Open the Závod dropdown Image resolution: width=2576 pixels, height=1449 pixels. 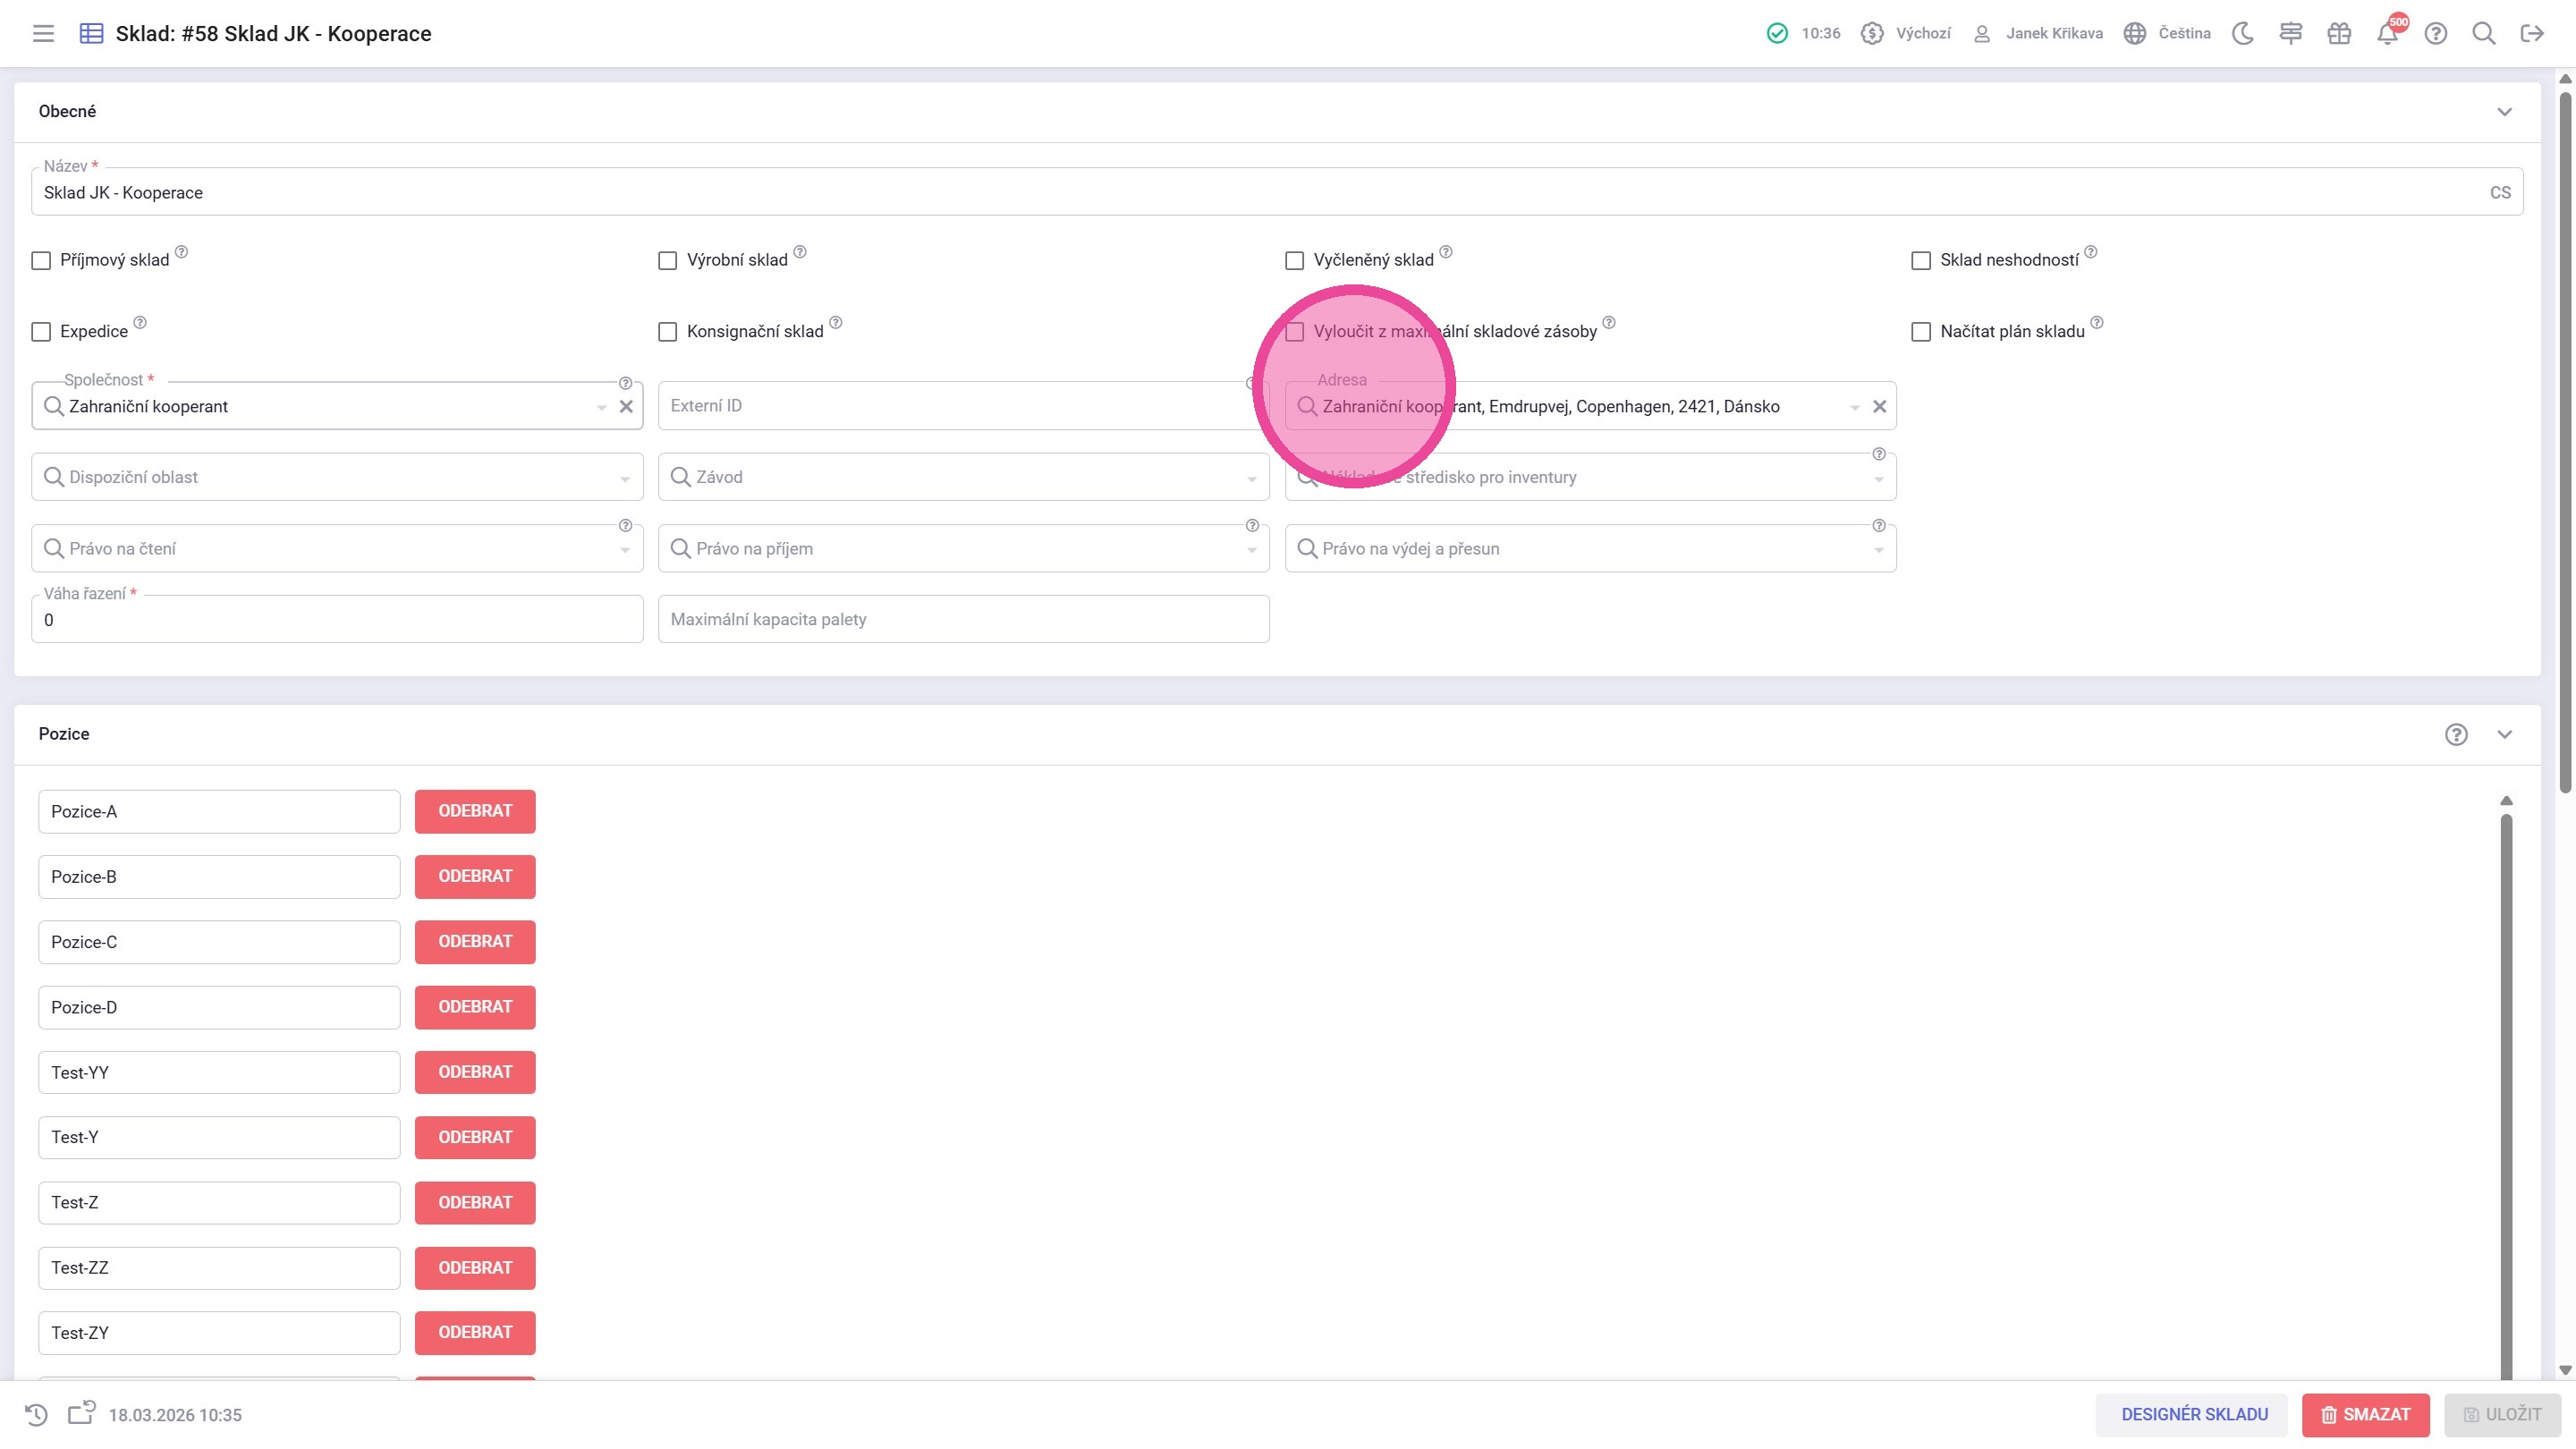(x=963, y=477)
